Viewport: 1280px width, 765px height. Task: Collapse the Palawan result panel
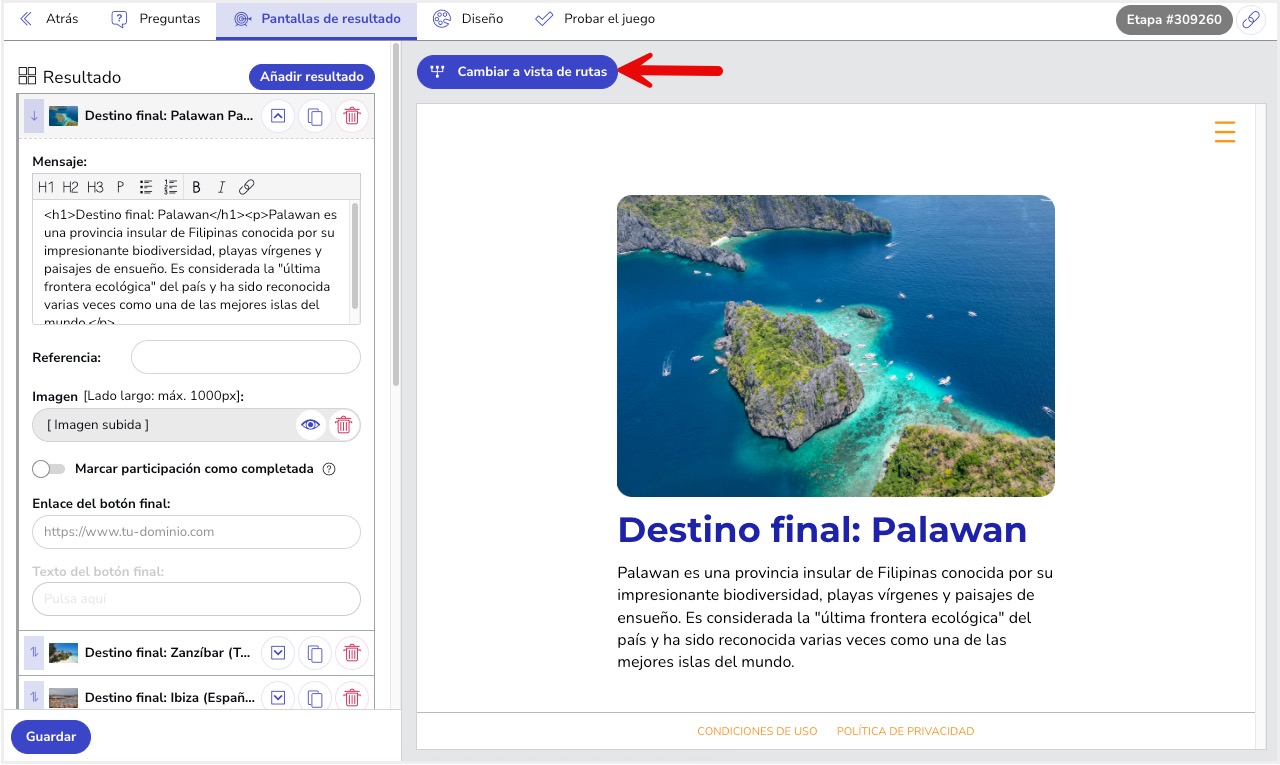pyautogui.click(x=277, y=115)
